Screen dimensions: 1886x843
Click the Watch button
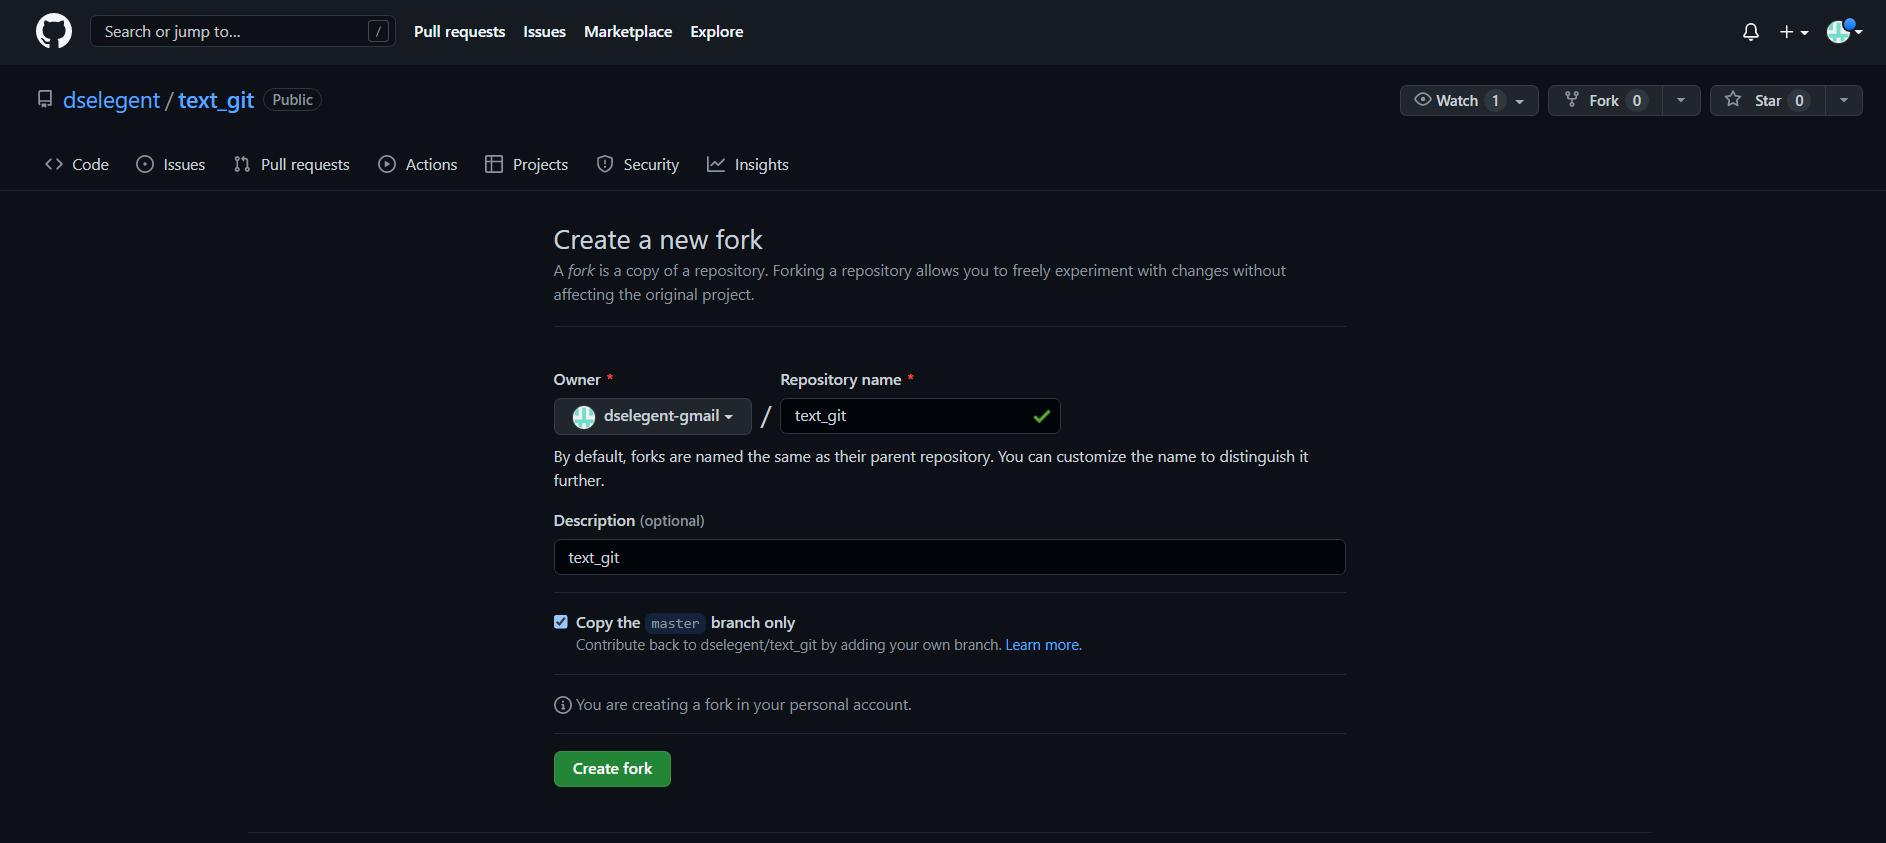(x=1469, y=100)
